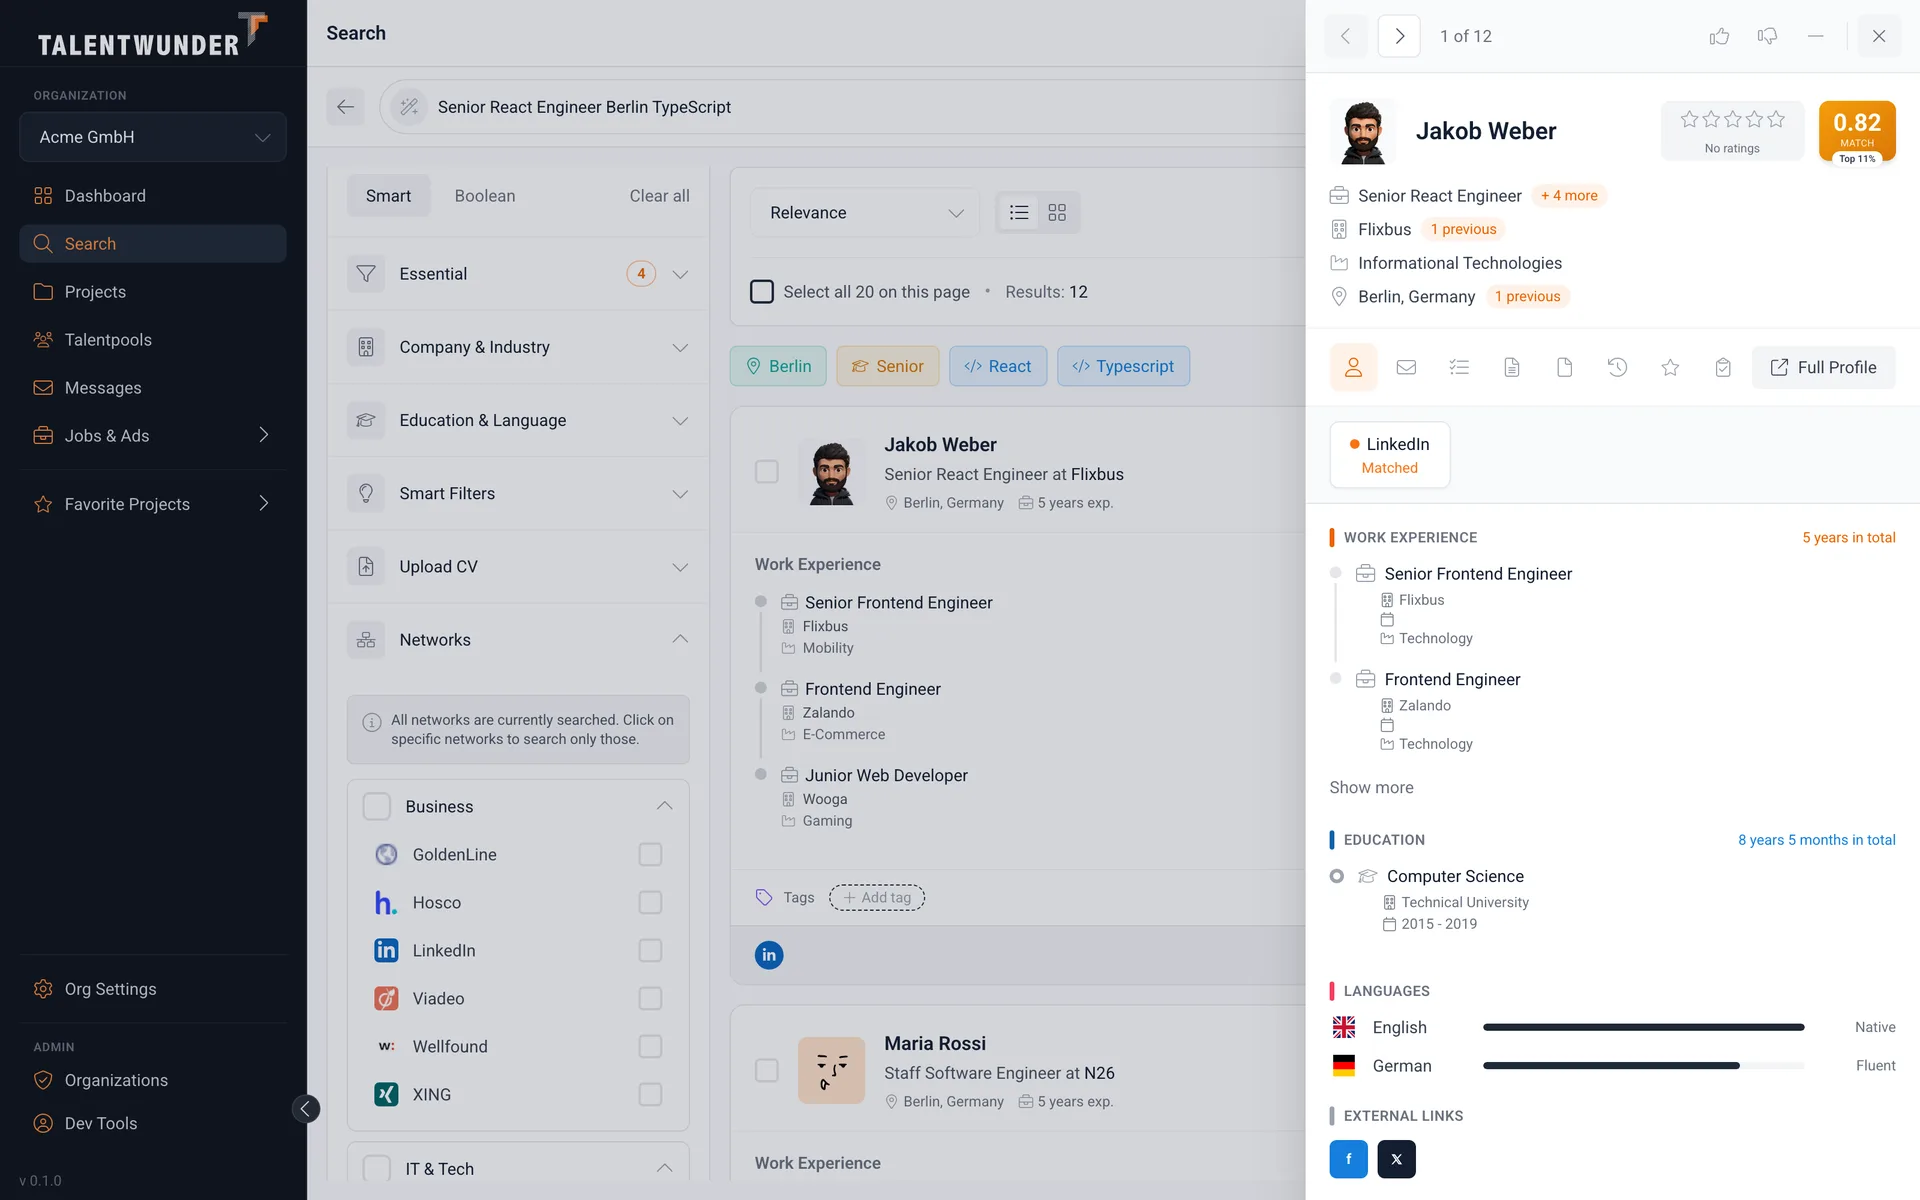The width and height of the screenshot is (1920, 1200).
Task: Give thumbs up to Jakob Weber
Action: point(1719,36)
